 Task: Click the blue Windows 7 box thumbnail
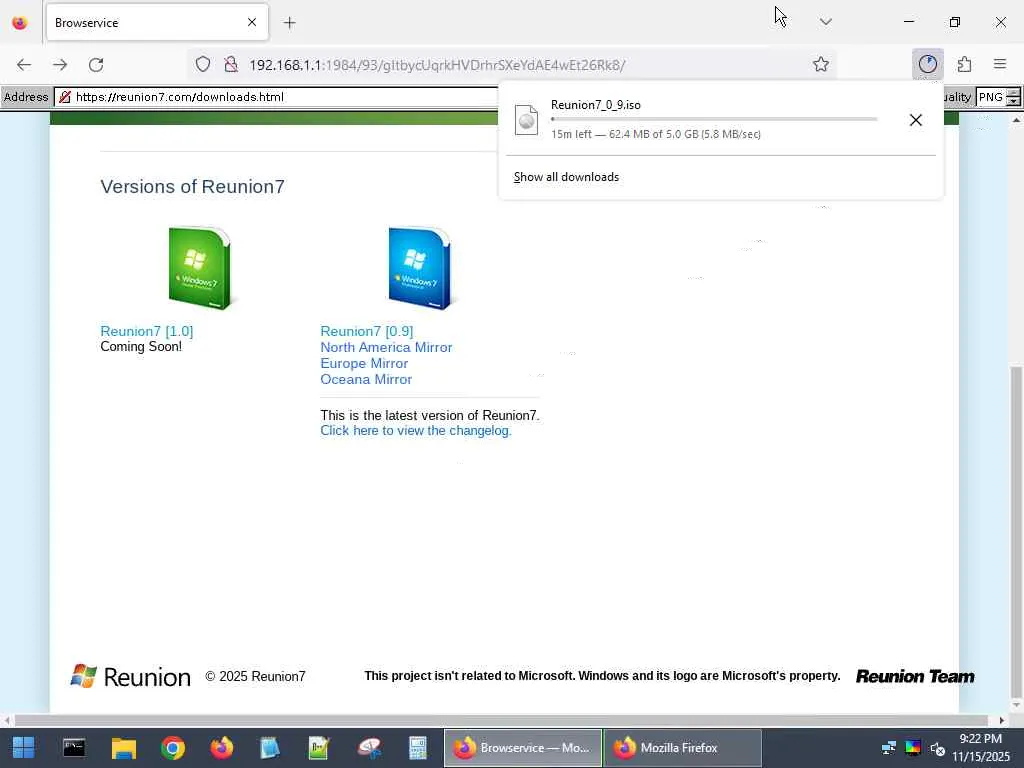(x=420, y=268)
